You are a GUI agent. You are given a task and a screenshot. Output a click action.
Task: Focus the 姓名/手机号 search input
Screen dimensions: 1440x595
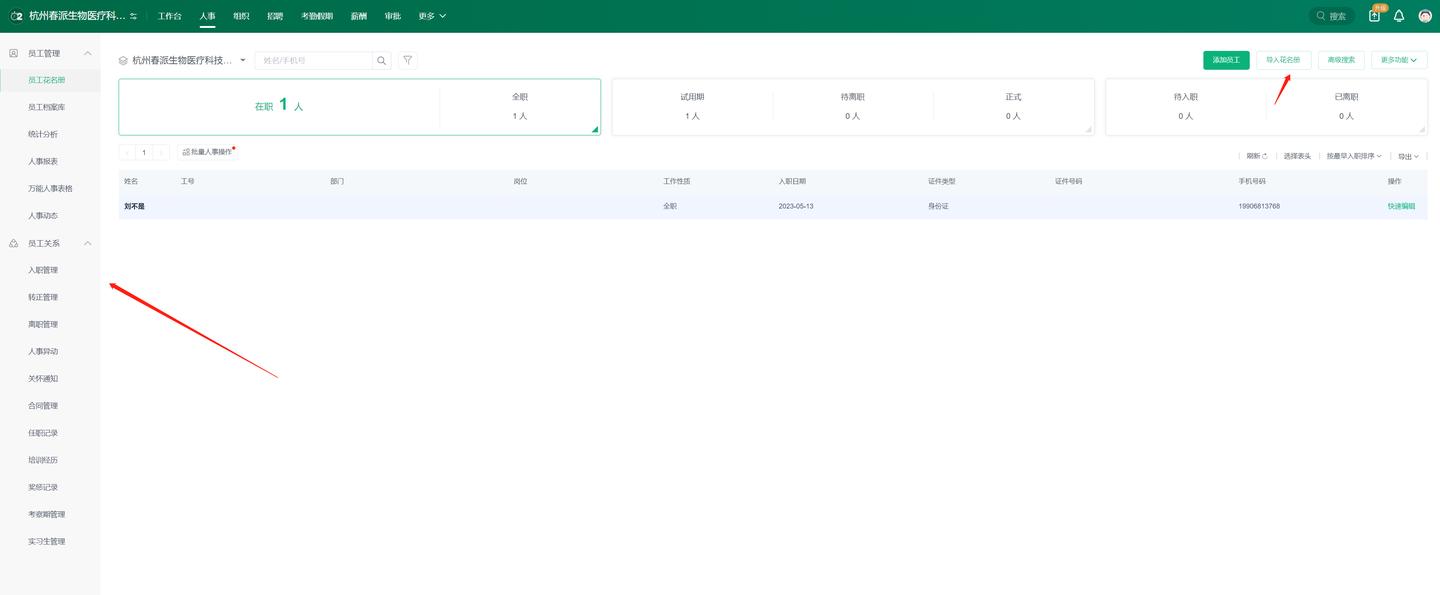coord(314,61)
